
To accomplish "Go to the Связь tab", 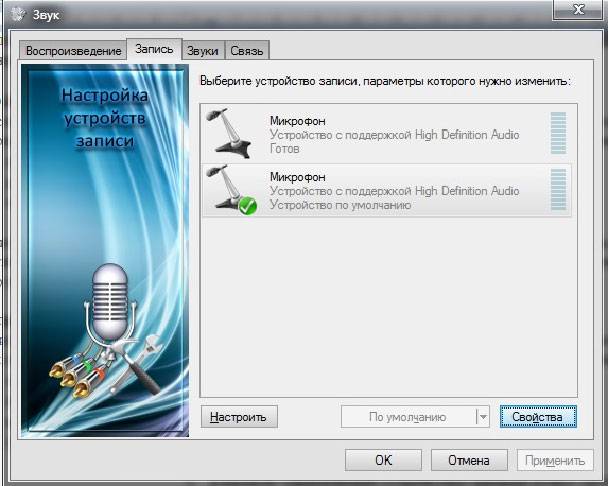I will (247, 50).
